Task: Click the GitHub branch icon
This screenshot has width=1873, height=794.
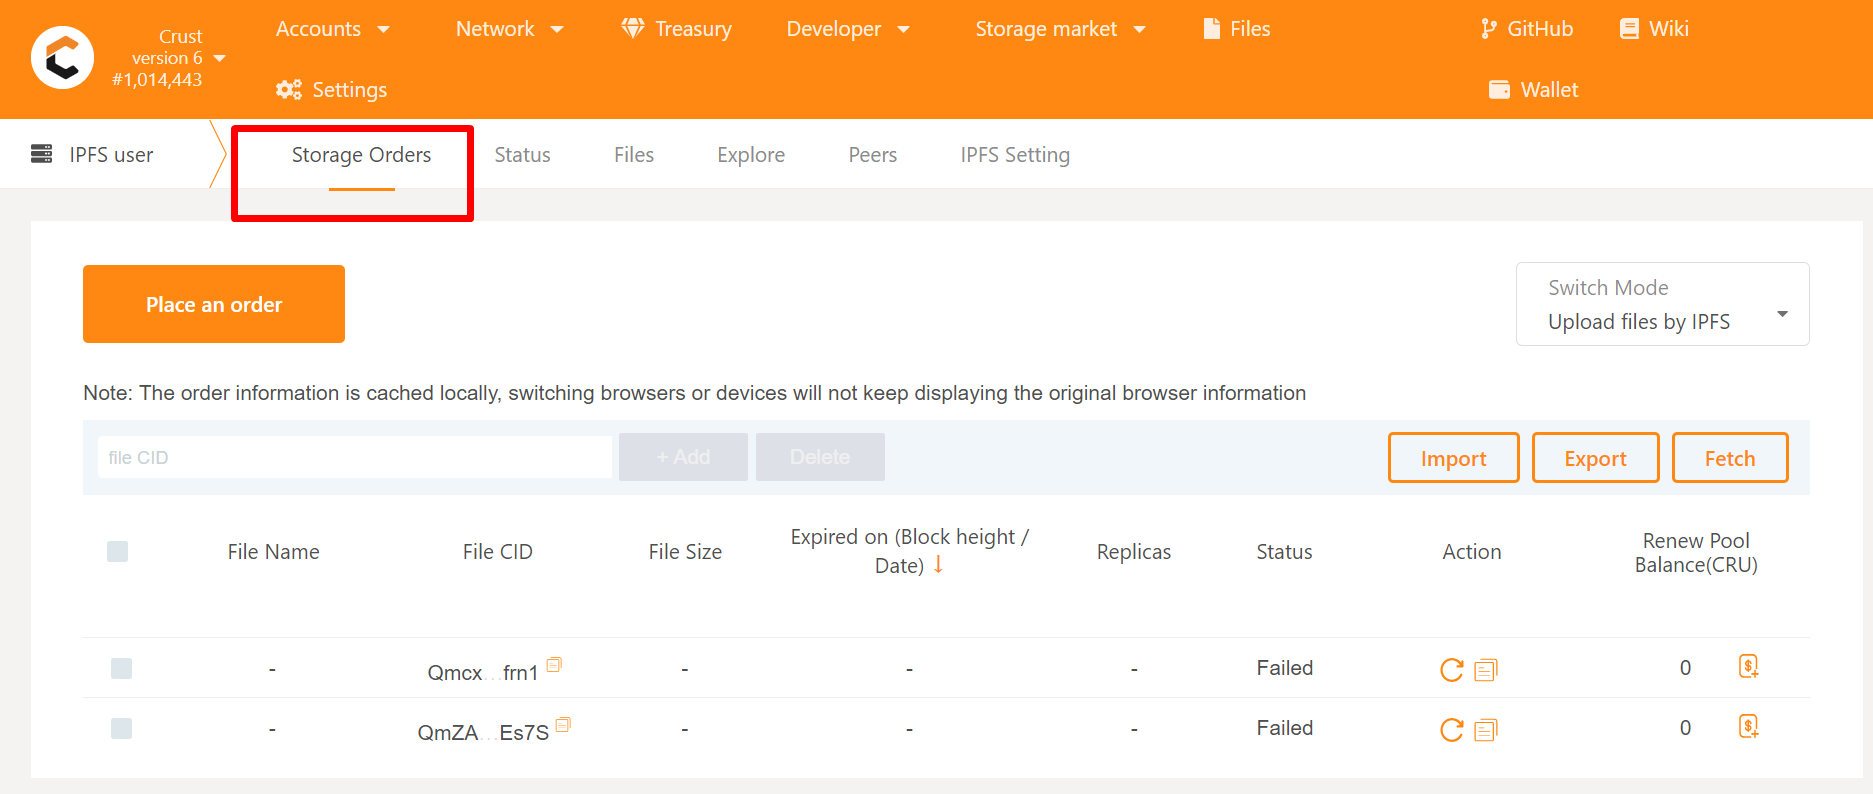Action: point(1489,28)
